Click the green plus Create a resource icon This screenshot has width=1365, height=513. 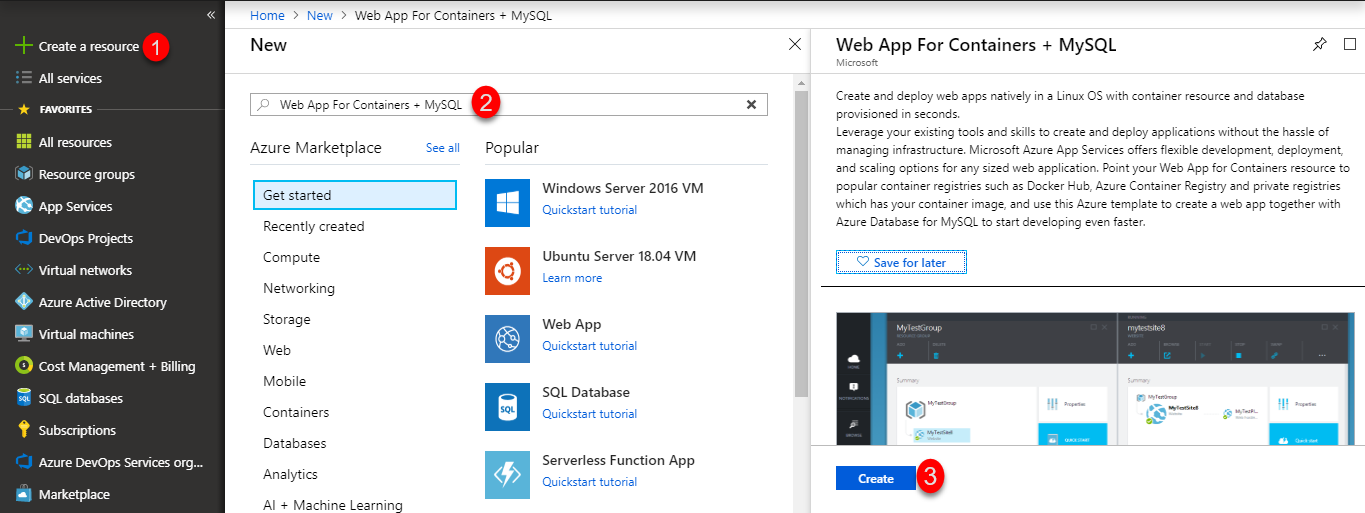[x=24, y=46]
